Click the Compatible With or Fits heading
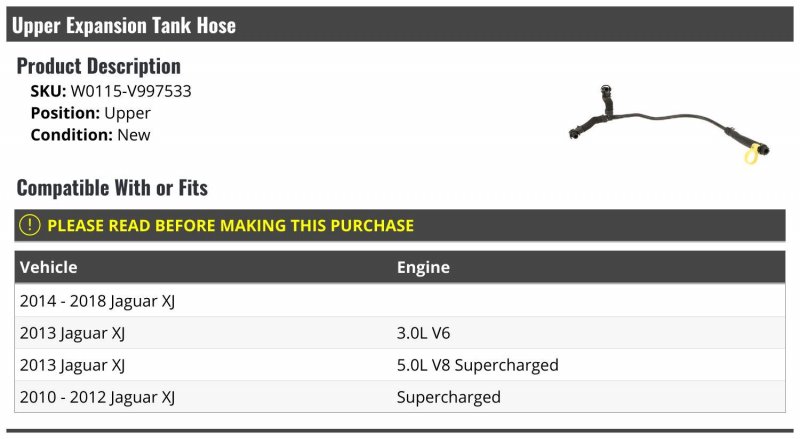Screen dimensions: 800x439 pos(112,188)
